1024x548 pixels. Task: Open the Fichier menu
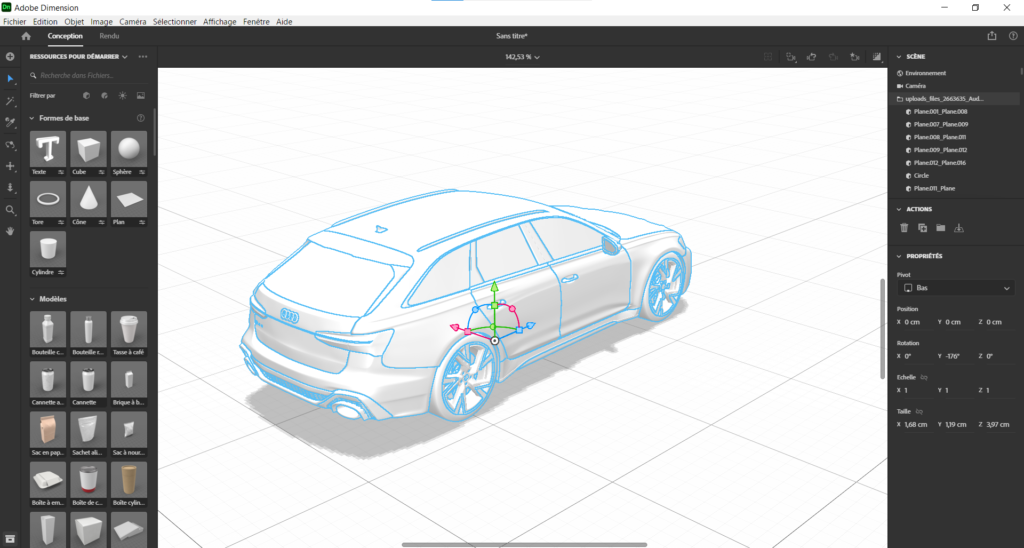(x=15, y=22)
